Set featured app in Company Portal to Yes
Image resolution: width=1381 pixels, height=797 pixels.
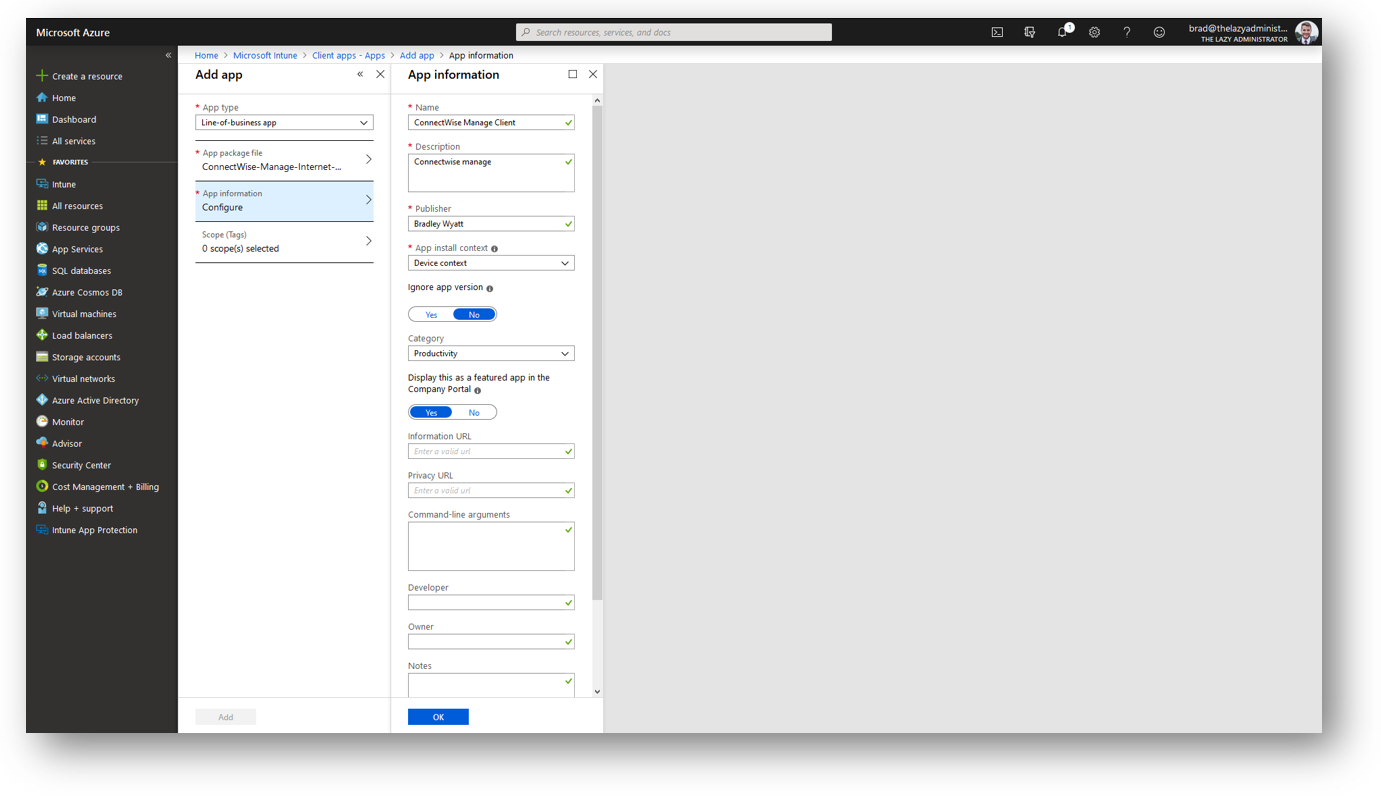click(x=431, y=412)
